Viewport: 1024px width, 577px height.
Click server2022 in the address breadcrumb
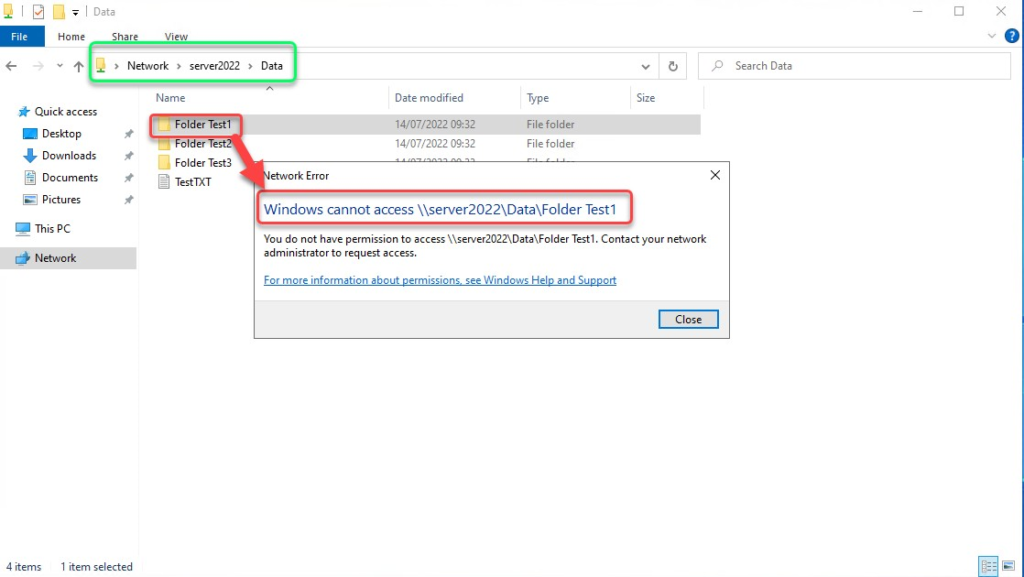[x=214, y=66]
